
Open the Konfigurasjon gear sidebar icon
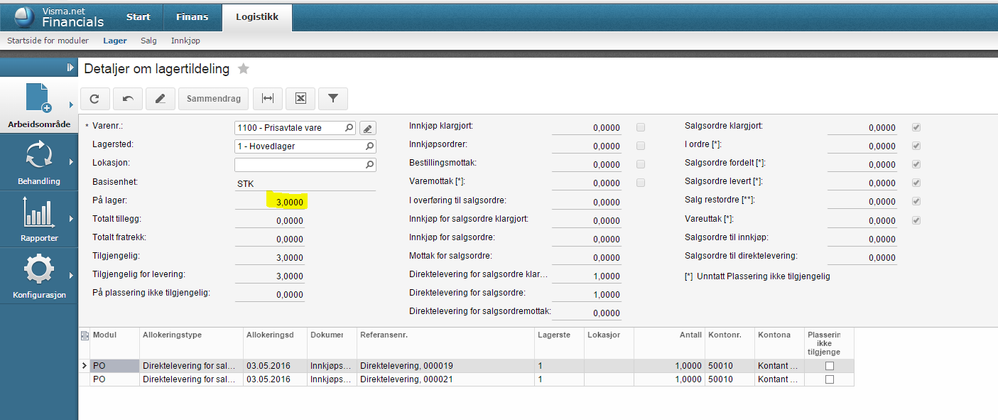coord(39,270)
